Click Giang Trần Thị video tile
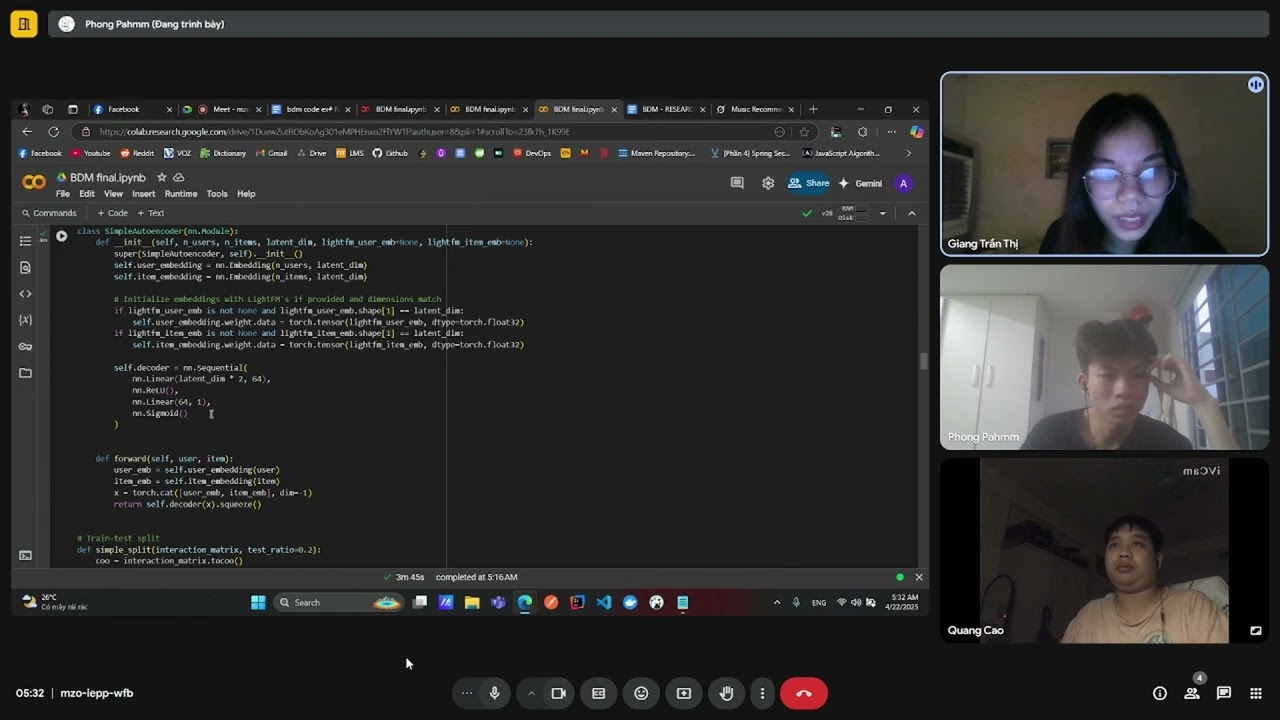Viewport: 1280px width, 720px height. click(x=1104, y=164)
